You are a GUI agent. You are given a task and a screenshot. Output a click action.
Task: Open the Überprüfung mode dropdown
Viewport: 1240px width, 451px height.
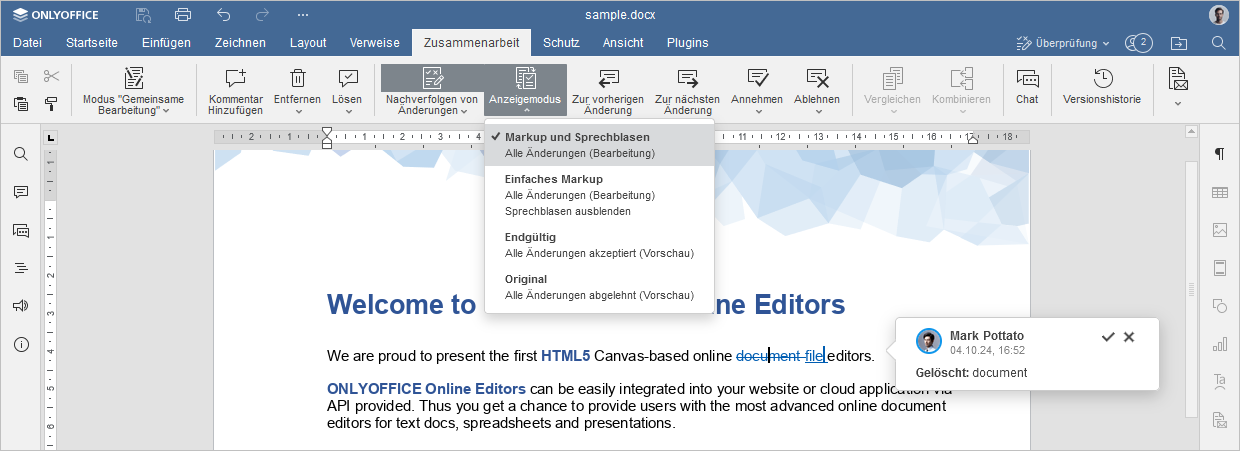pyautogui.click(x=1063, y=43)
